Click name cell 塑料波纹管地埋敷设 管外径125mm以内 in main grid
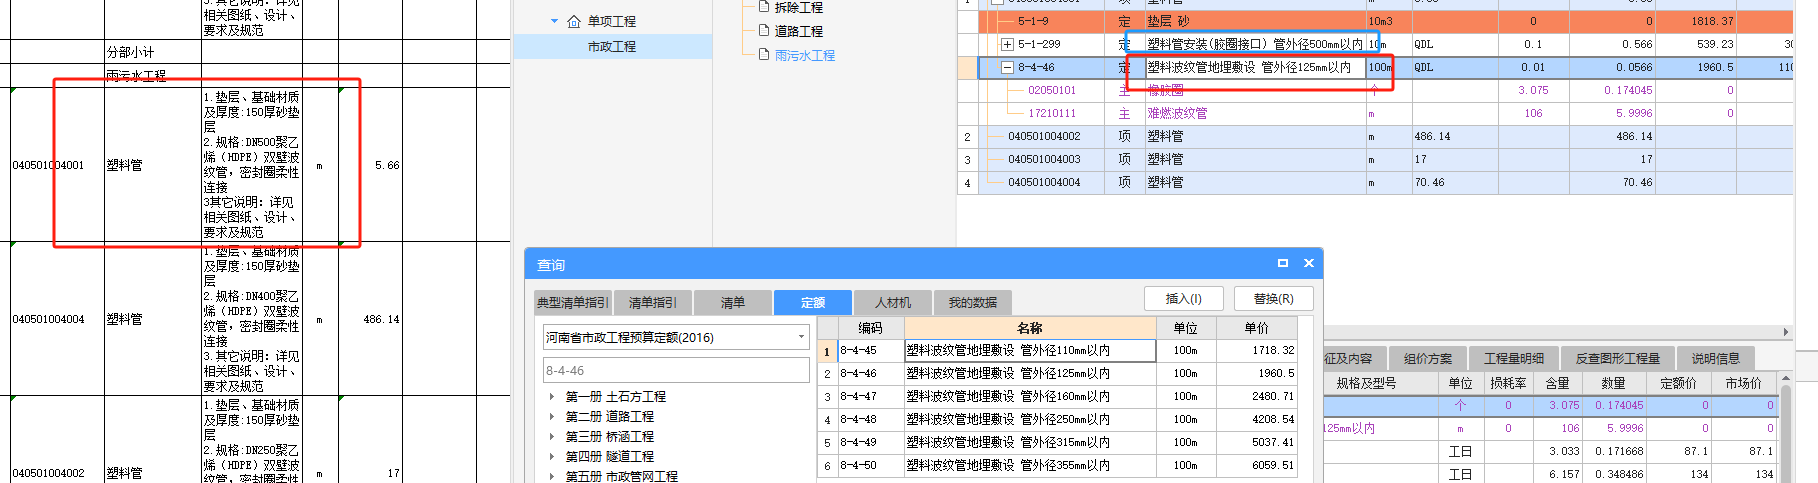 tap(1254, 67)
